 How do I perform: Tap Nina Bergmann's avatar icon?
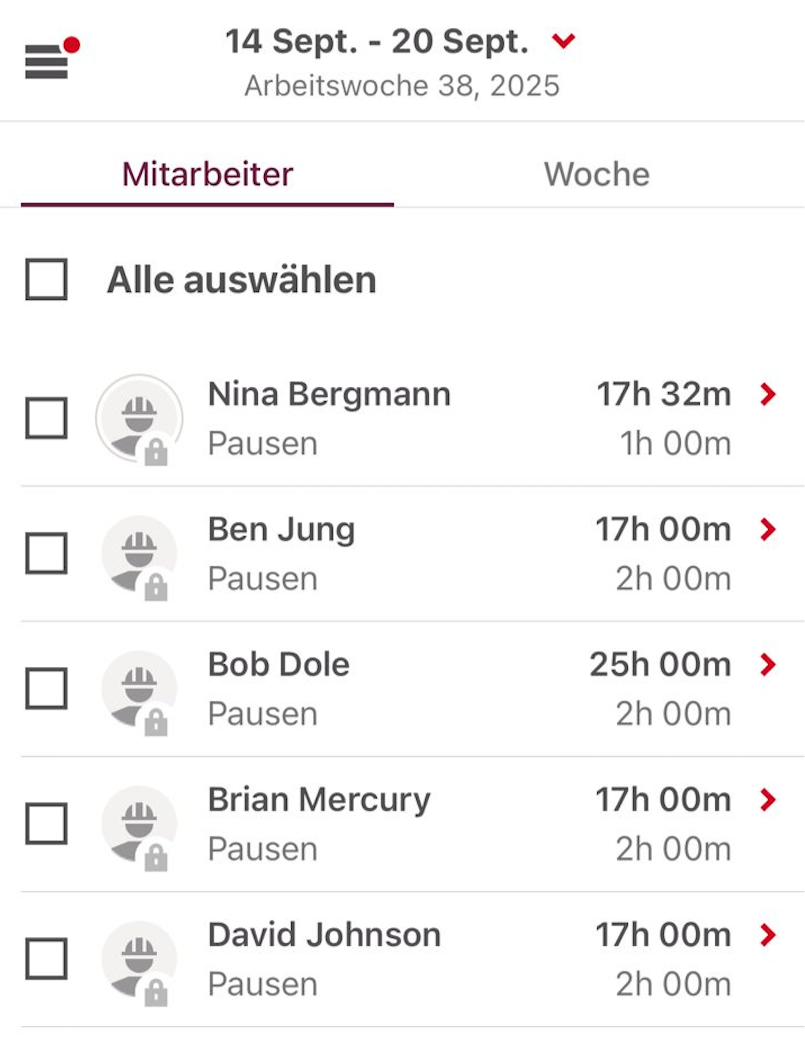[x=139, y=419]
